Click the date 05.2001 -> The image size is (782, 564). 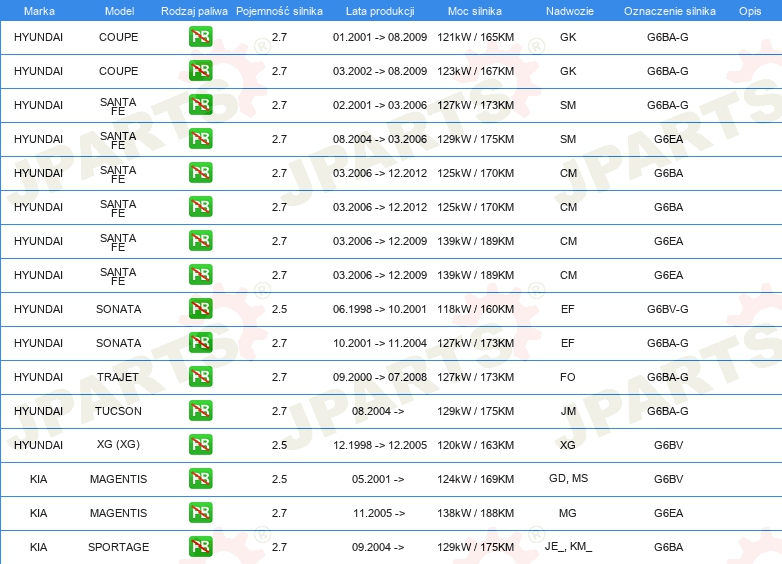(x=378, y=479)
